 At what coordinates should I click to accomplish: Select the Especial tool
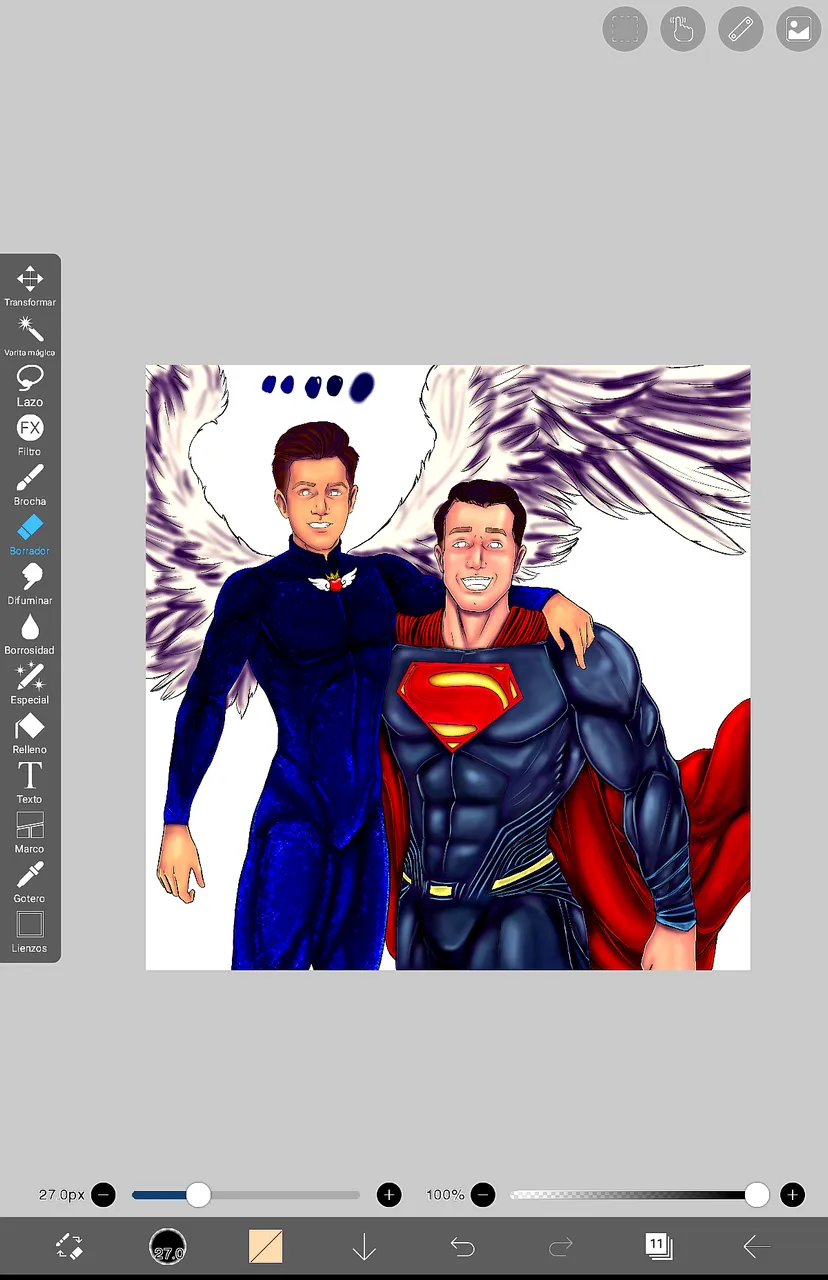coord(30,683)
